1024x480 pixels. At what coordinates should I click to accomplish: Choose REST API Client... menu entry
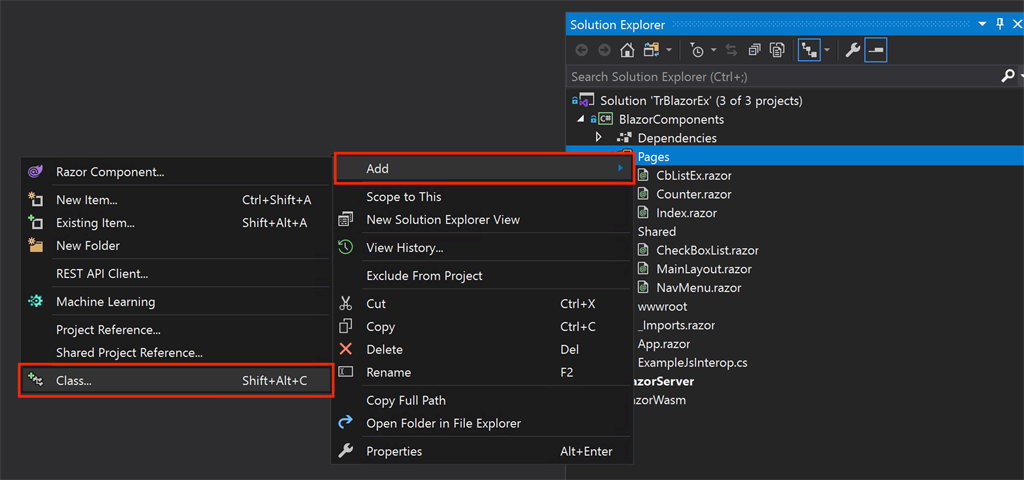point(176,274)
